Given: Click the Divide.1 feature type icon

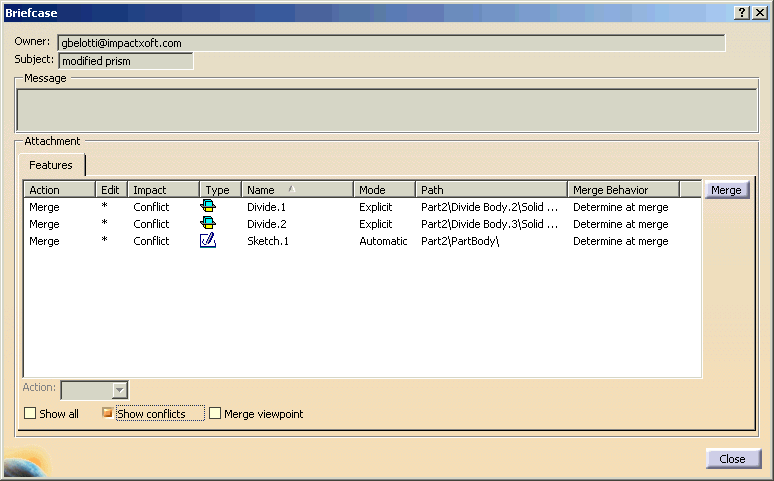Looking at the screenshot, I should pyautogui.click(x=208, y=207).
